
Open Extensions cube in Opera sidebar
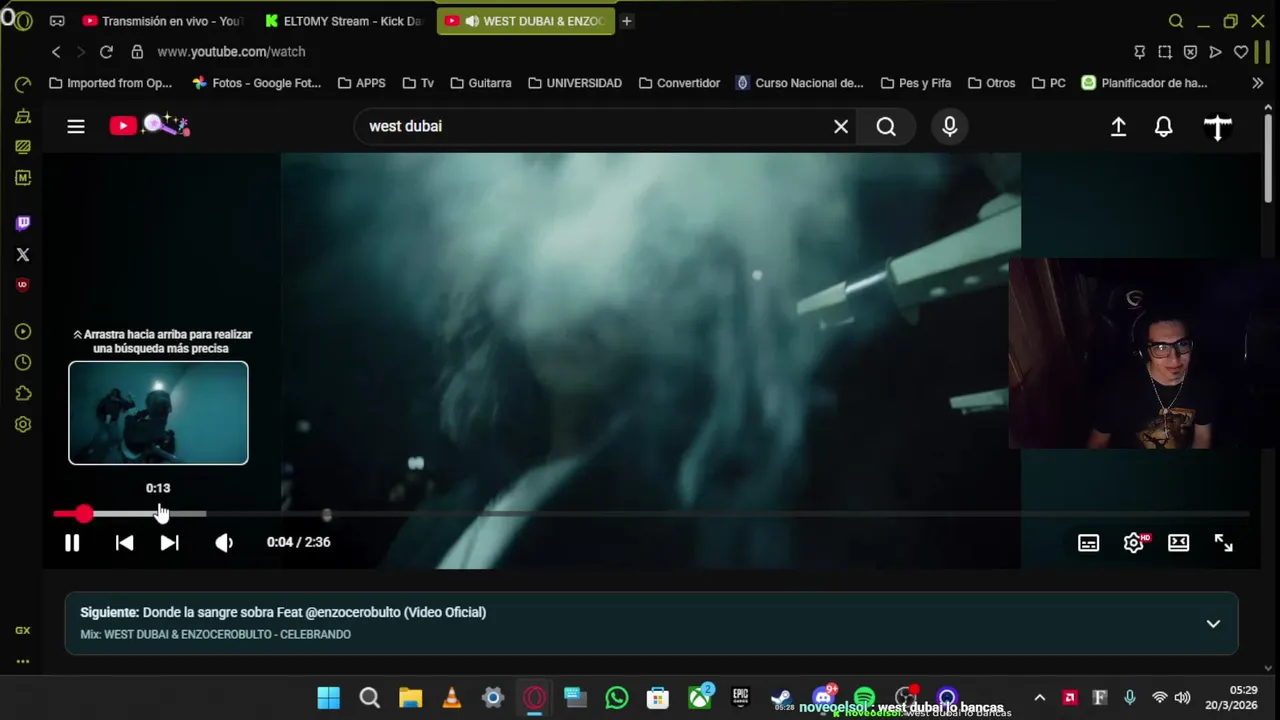[23, 394]
